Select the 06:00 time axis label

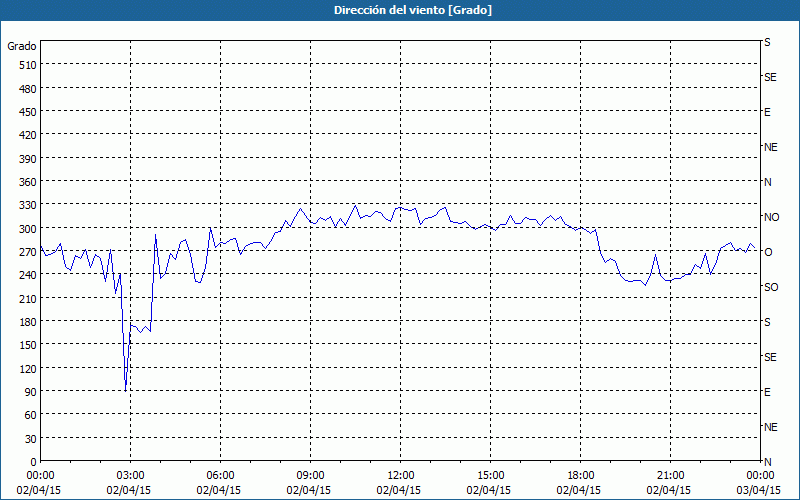click(x=220, y=476)
